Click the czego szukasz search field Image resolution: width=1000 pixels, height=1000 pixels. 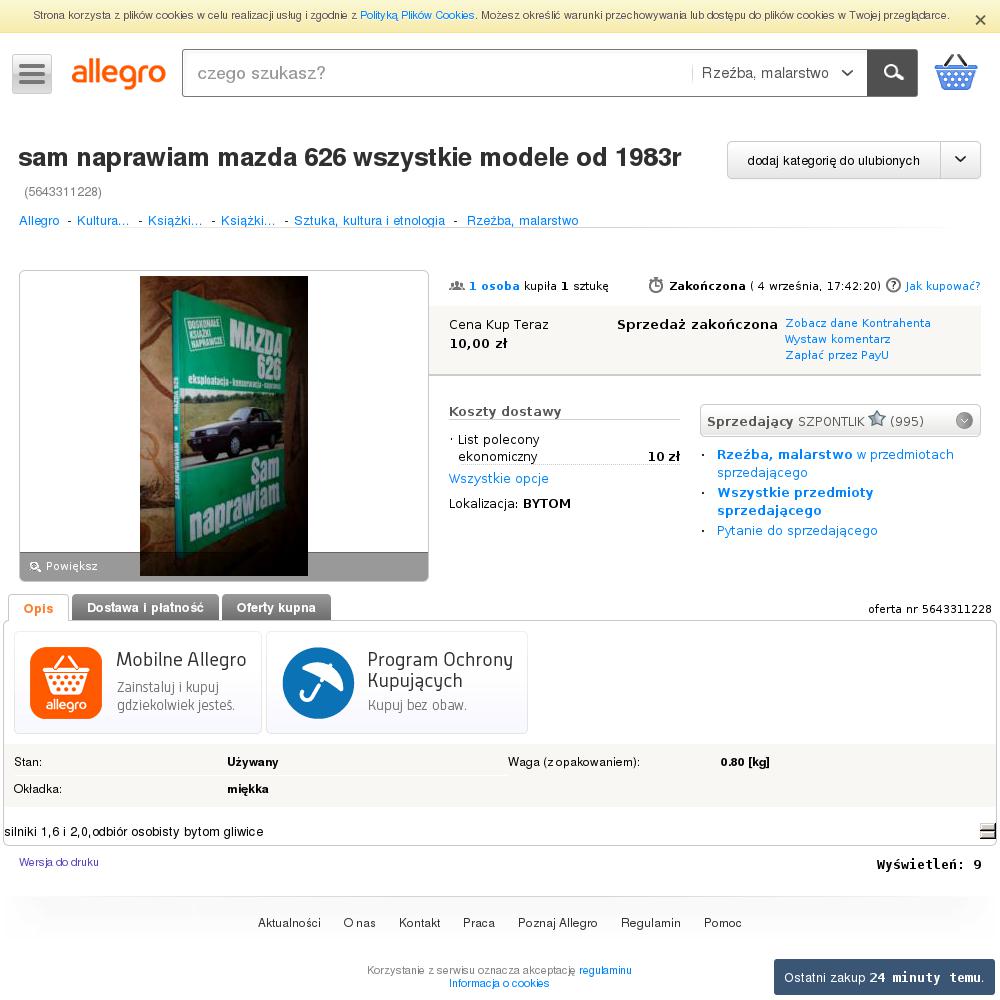(437, 73)
